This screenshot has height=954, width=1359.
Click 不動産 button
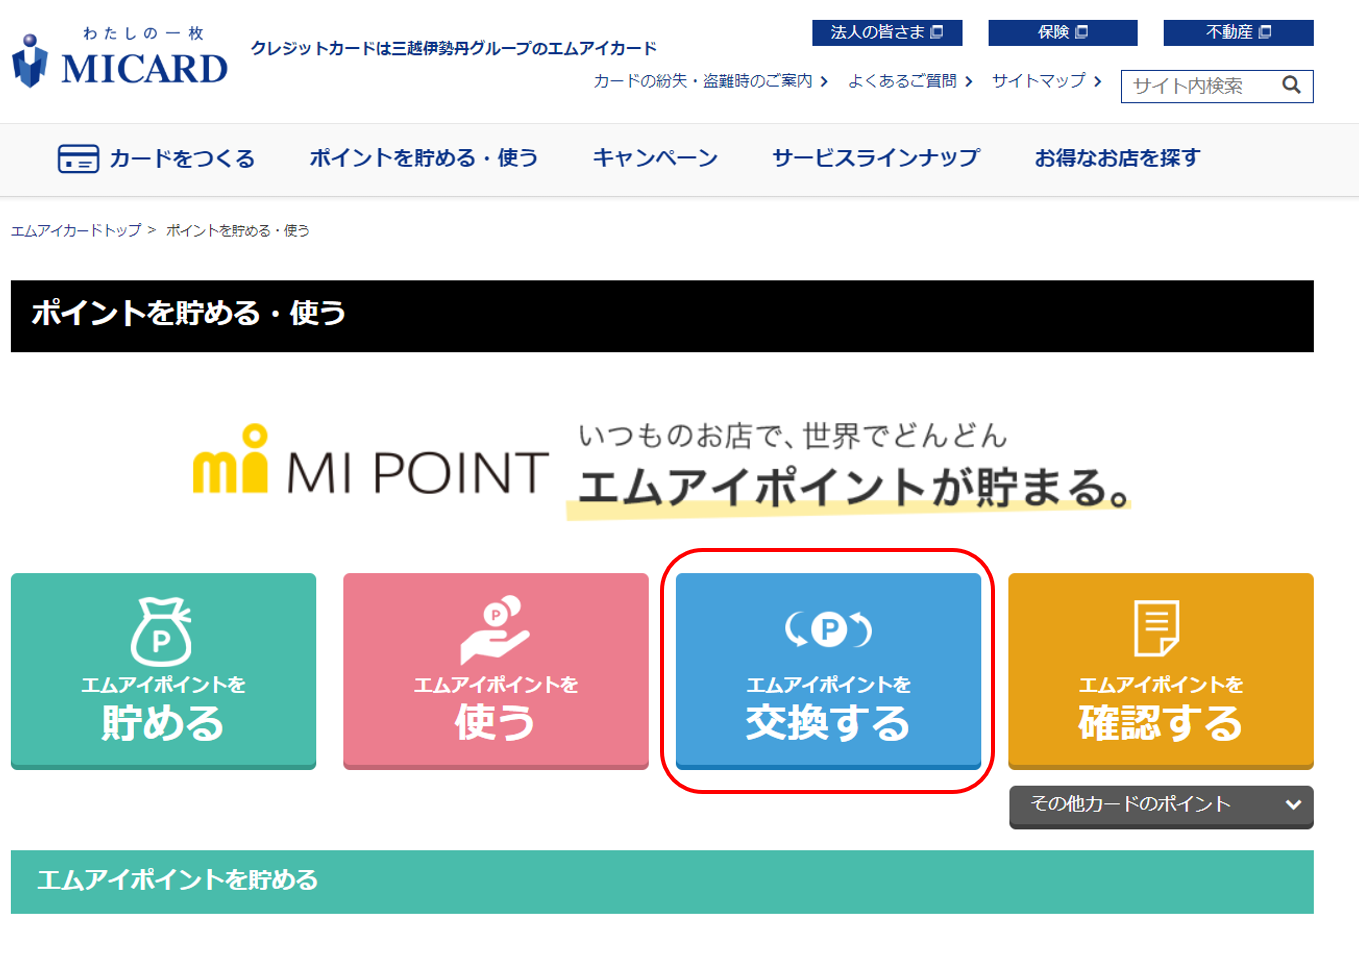pos(1238,33)
